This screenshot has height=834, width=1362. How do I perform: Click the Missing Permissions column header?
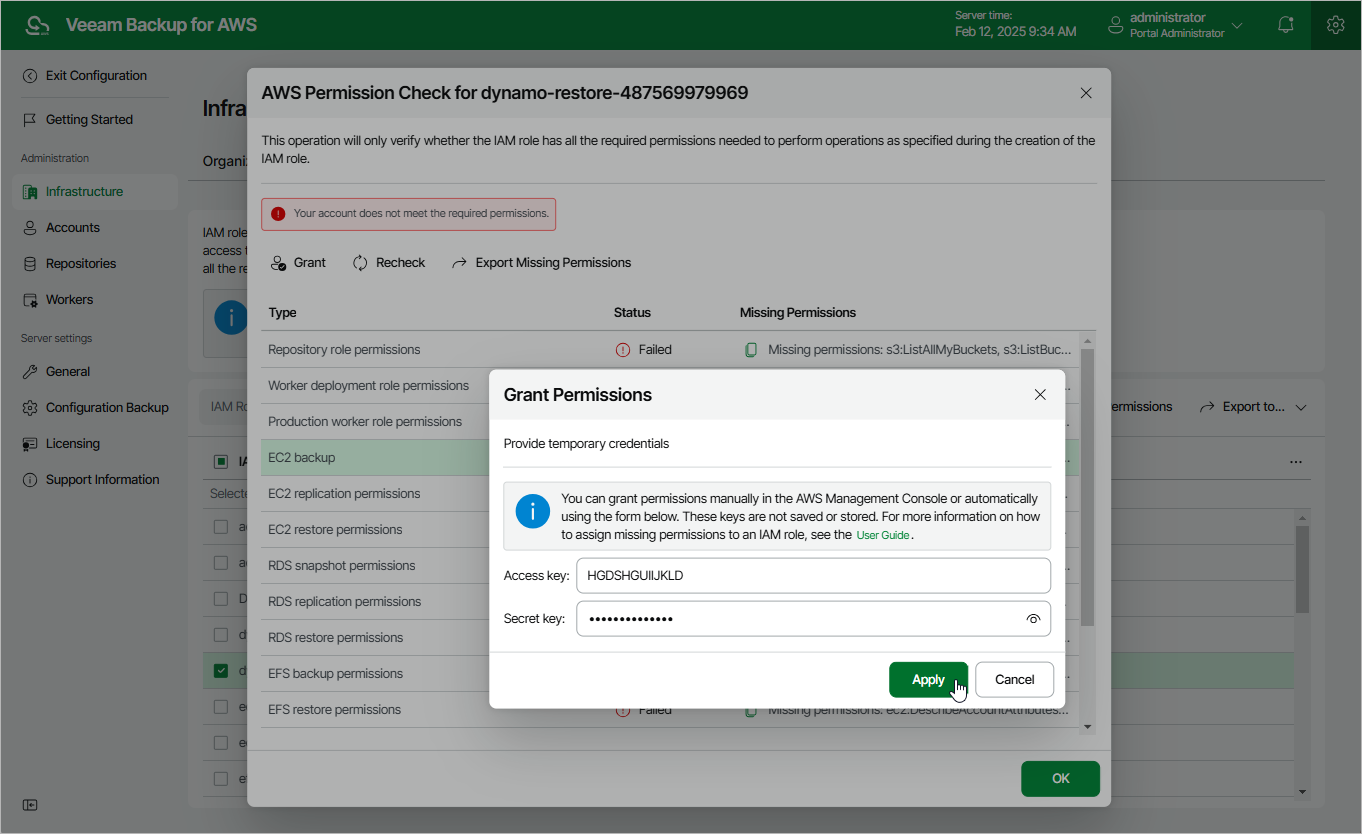[798, 313]
